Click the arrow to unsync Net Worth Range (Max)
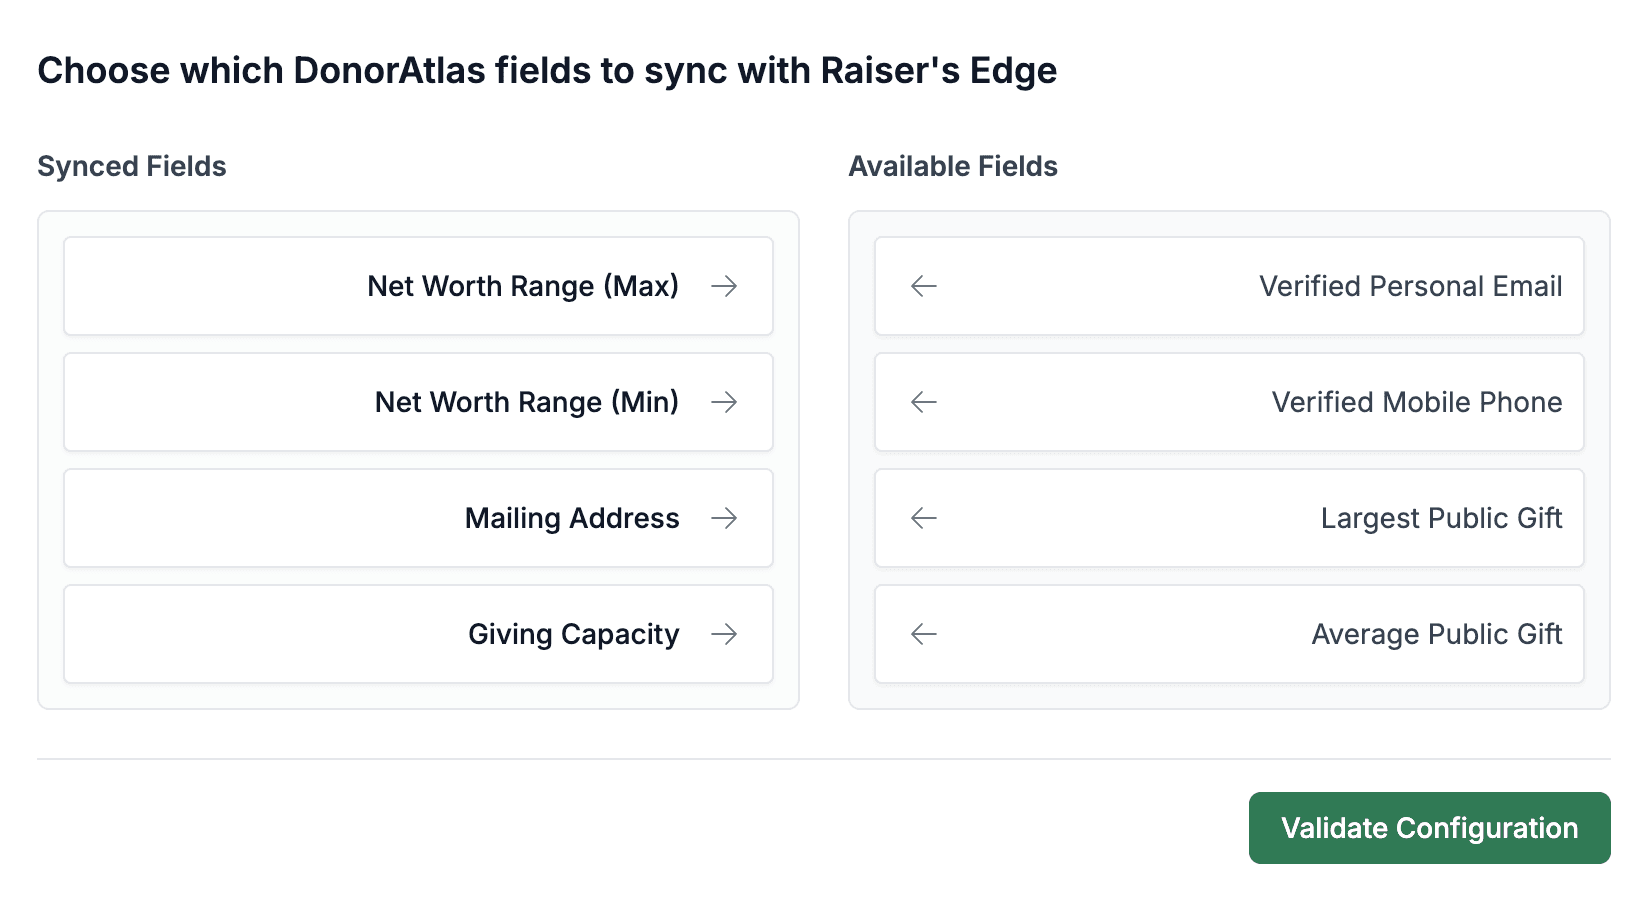Viewport: 1648px width, 903px height. coord(726,286)
